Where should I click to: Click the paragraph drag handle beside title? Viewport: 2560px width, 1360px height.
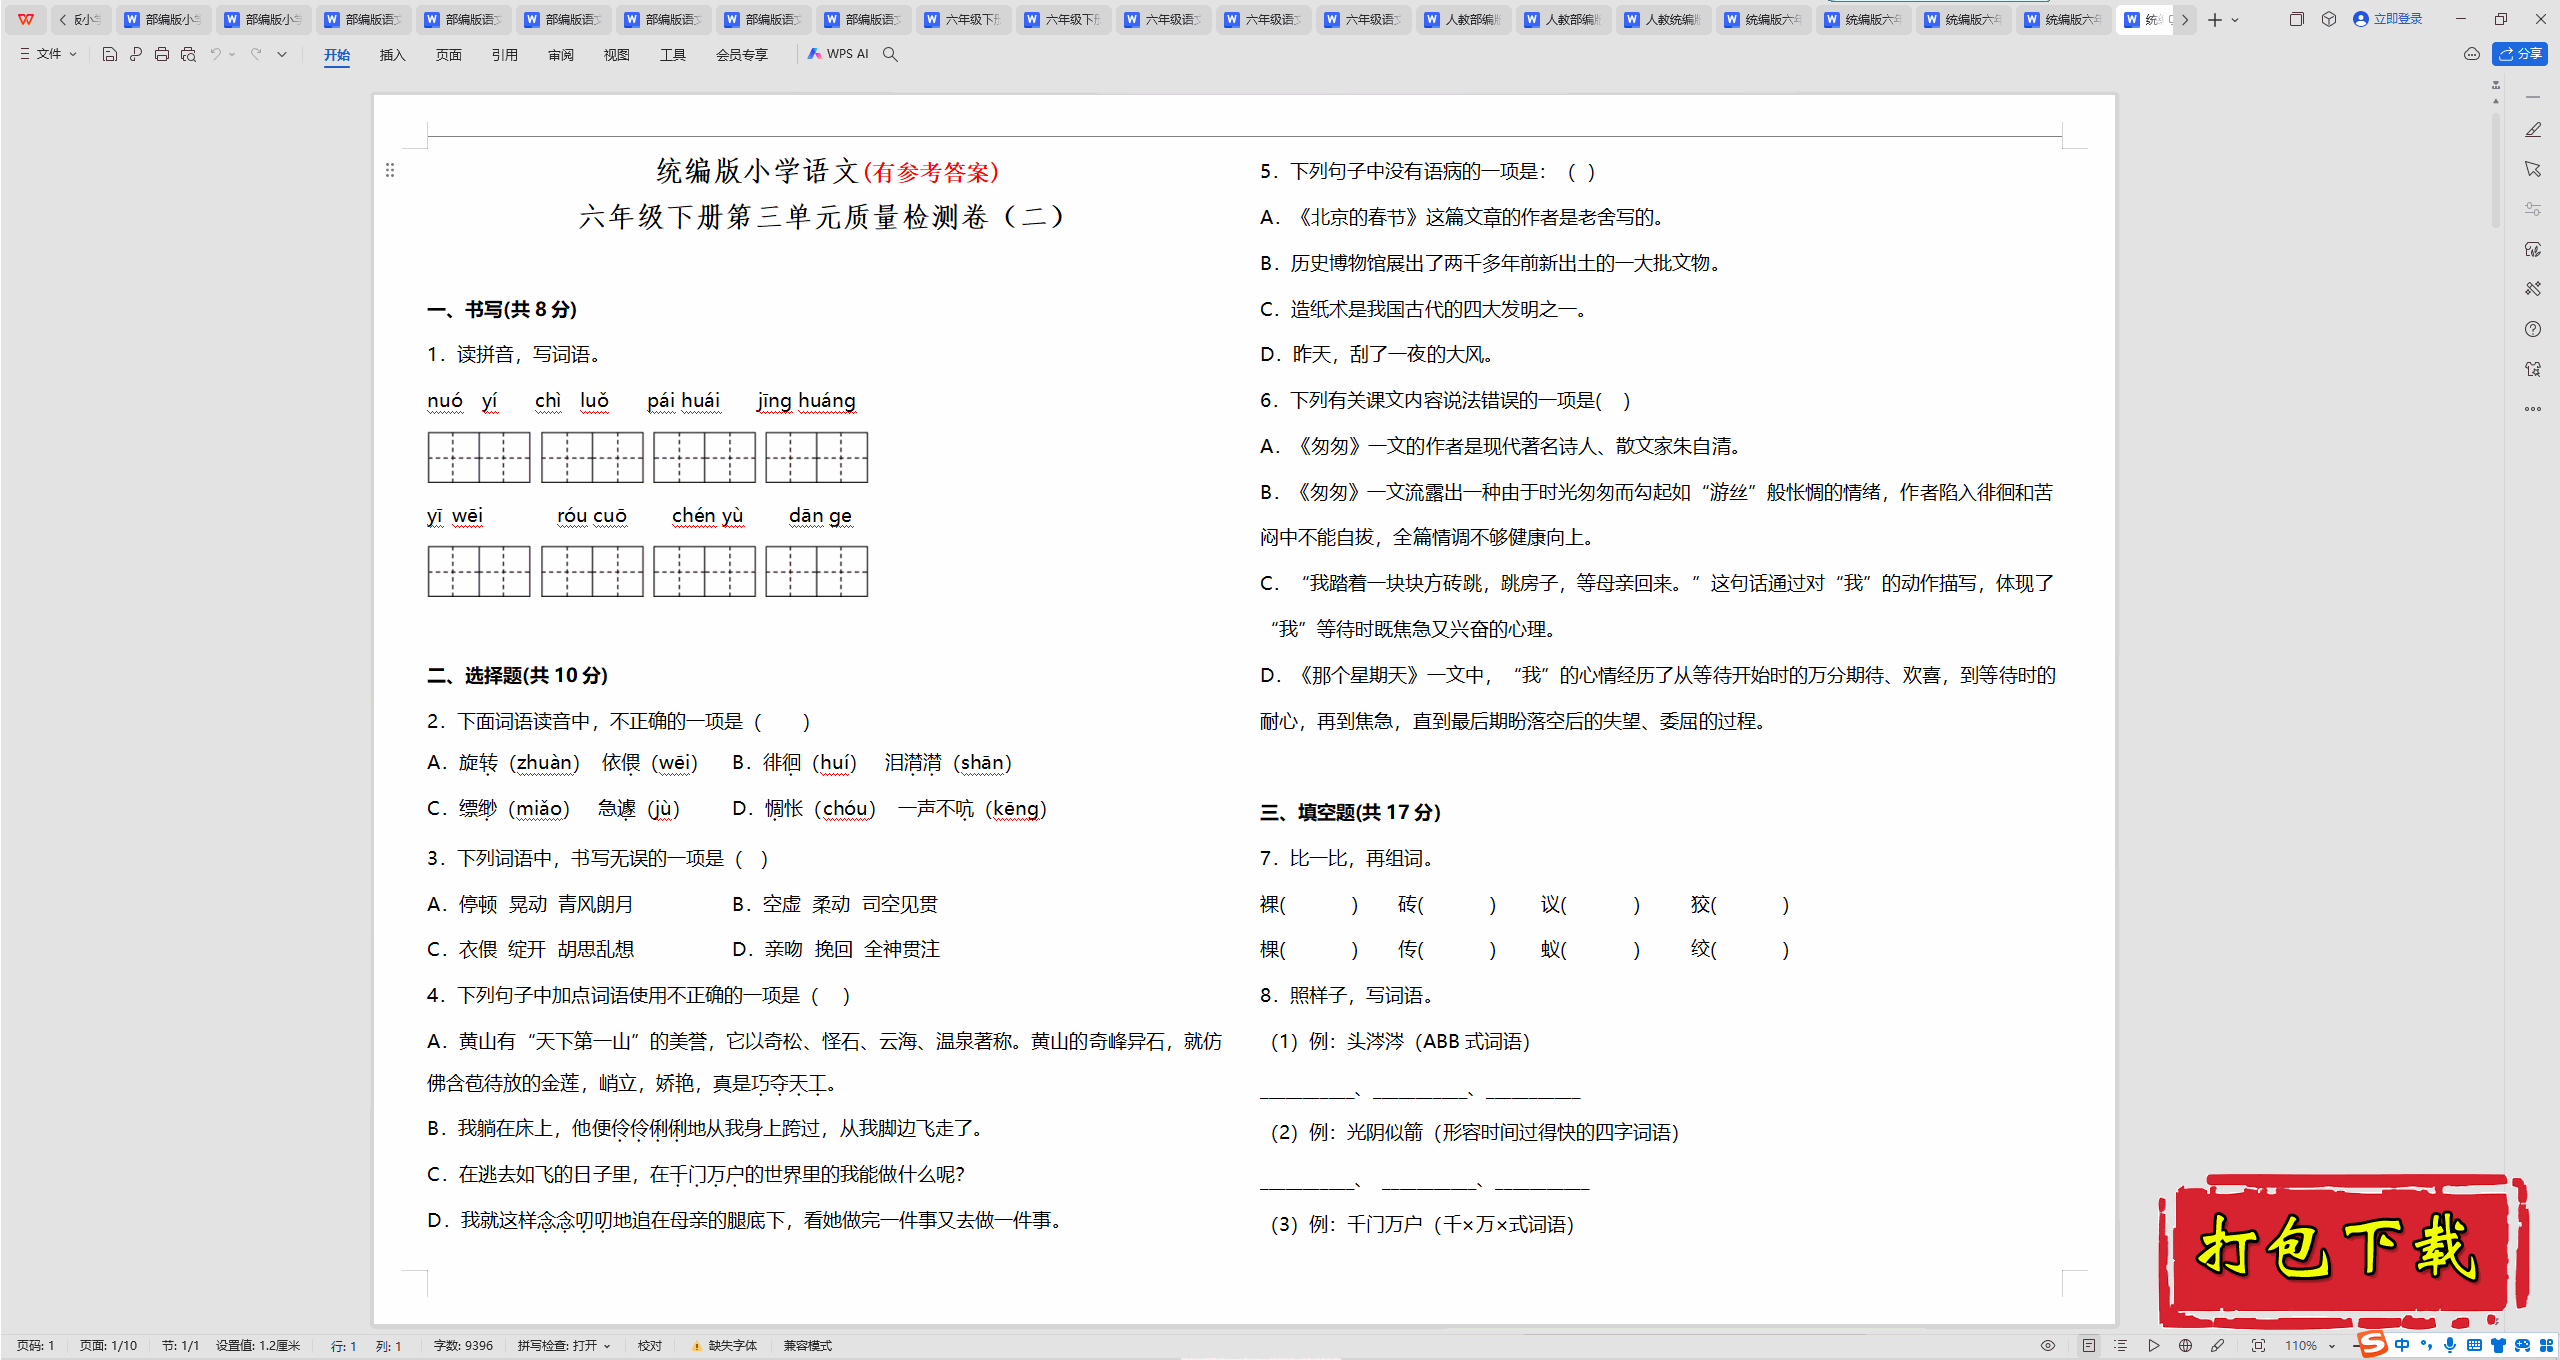click(390, 170)
